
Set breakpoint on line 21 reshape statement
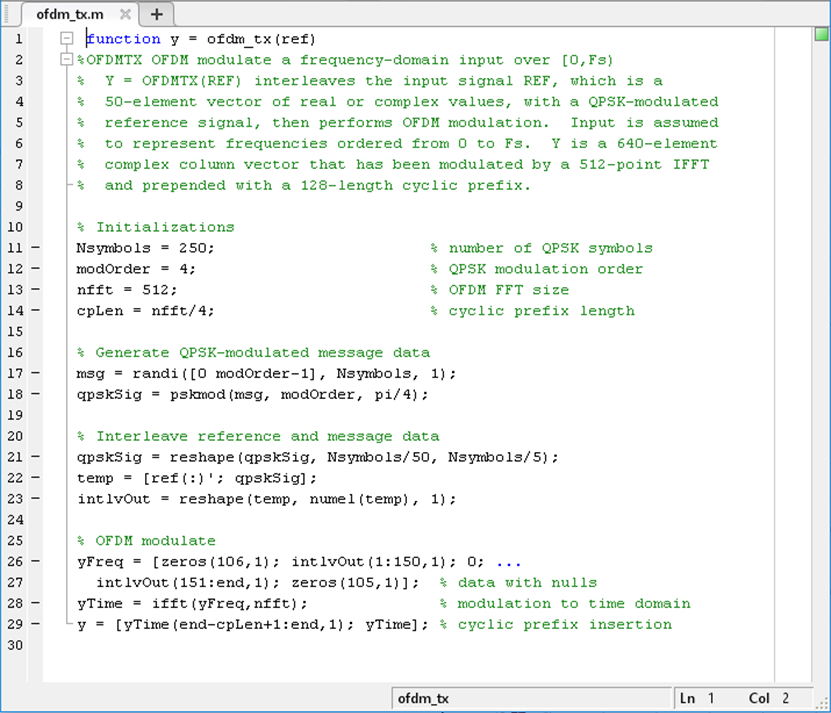36,457
